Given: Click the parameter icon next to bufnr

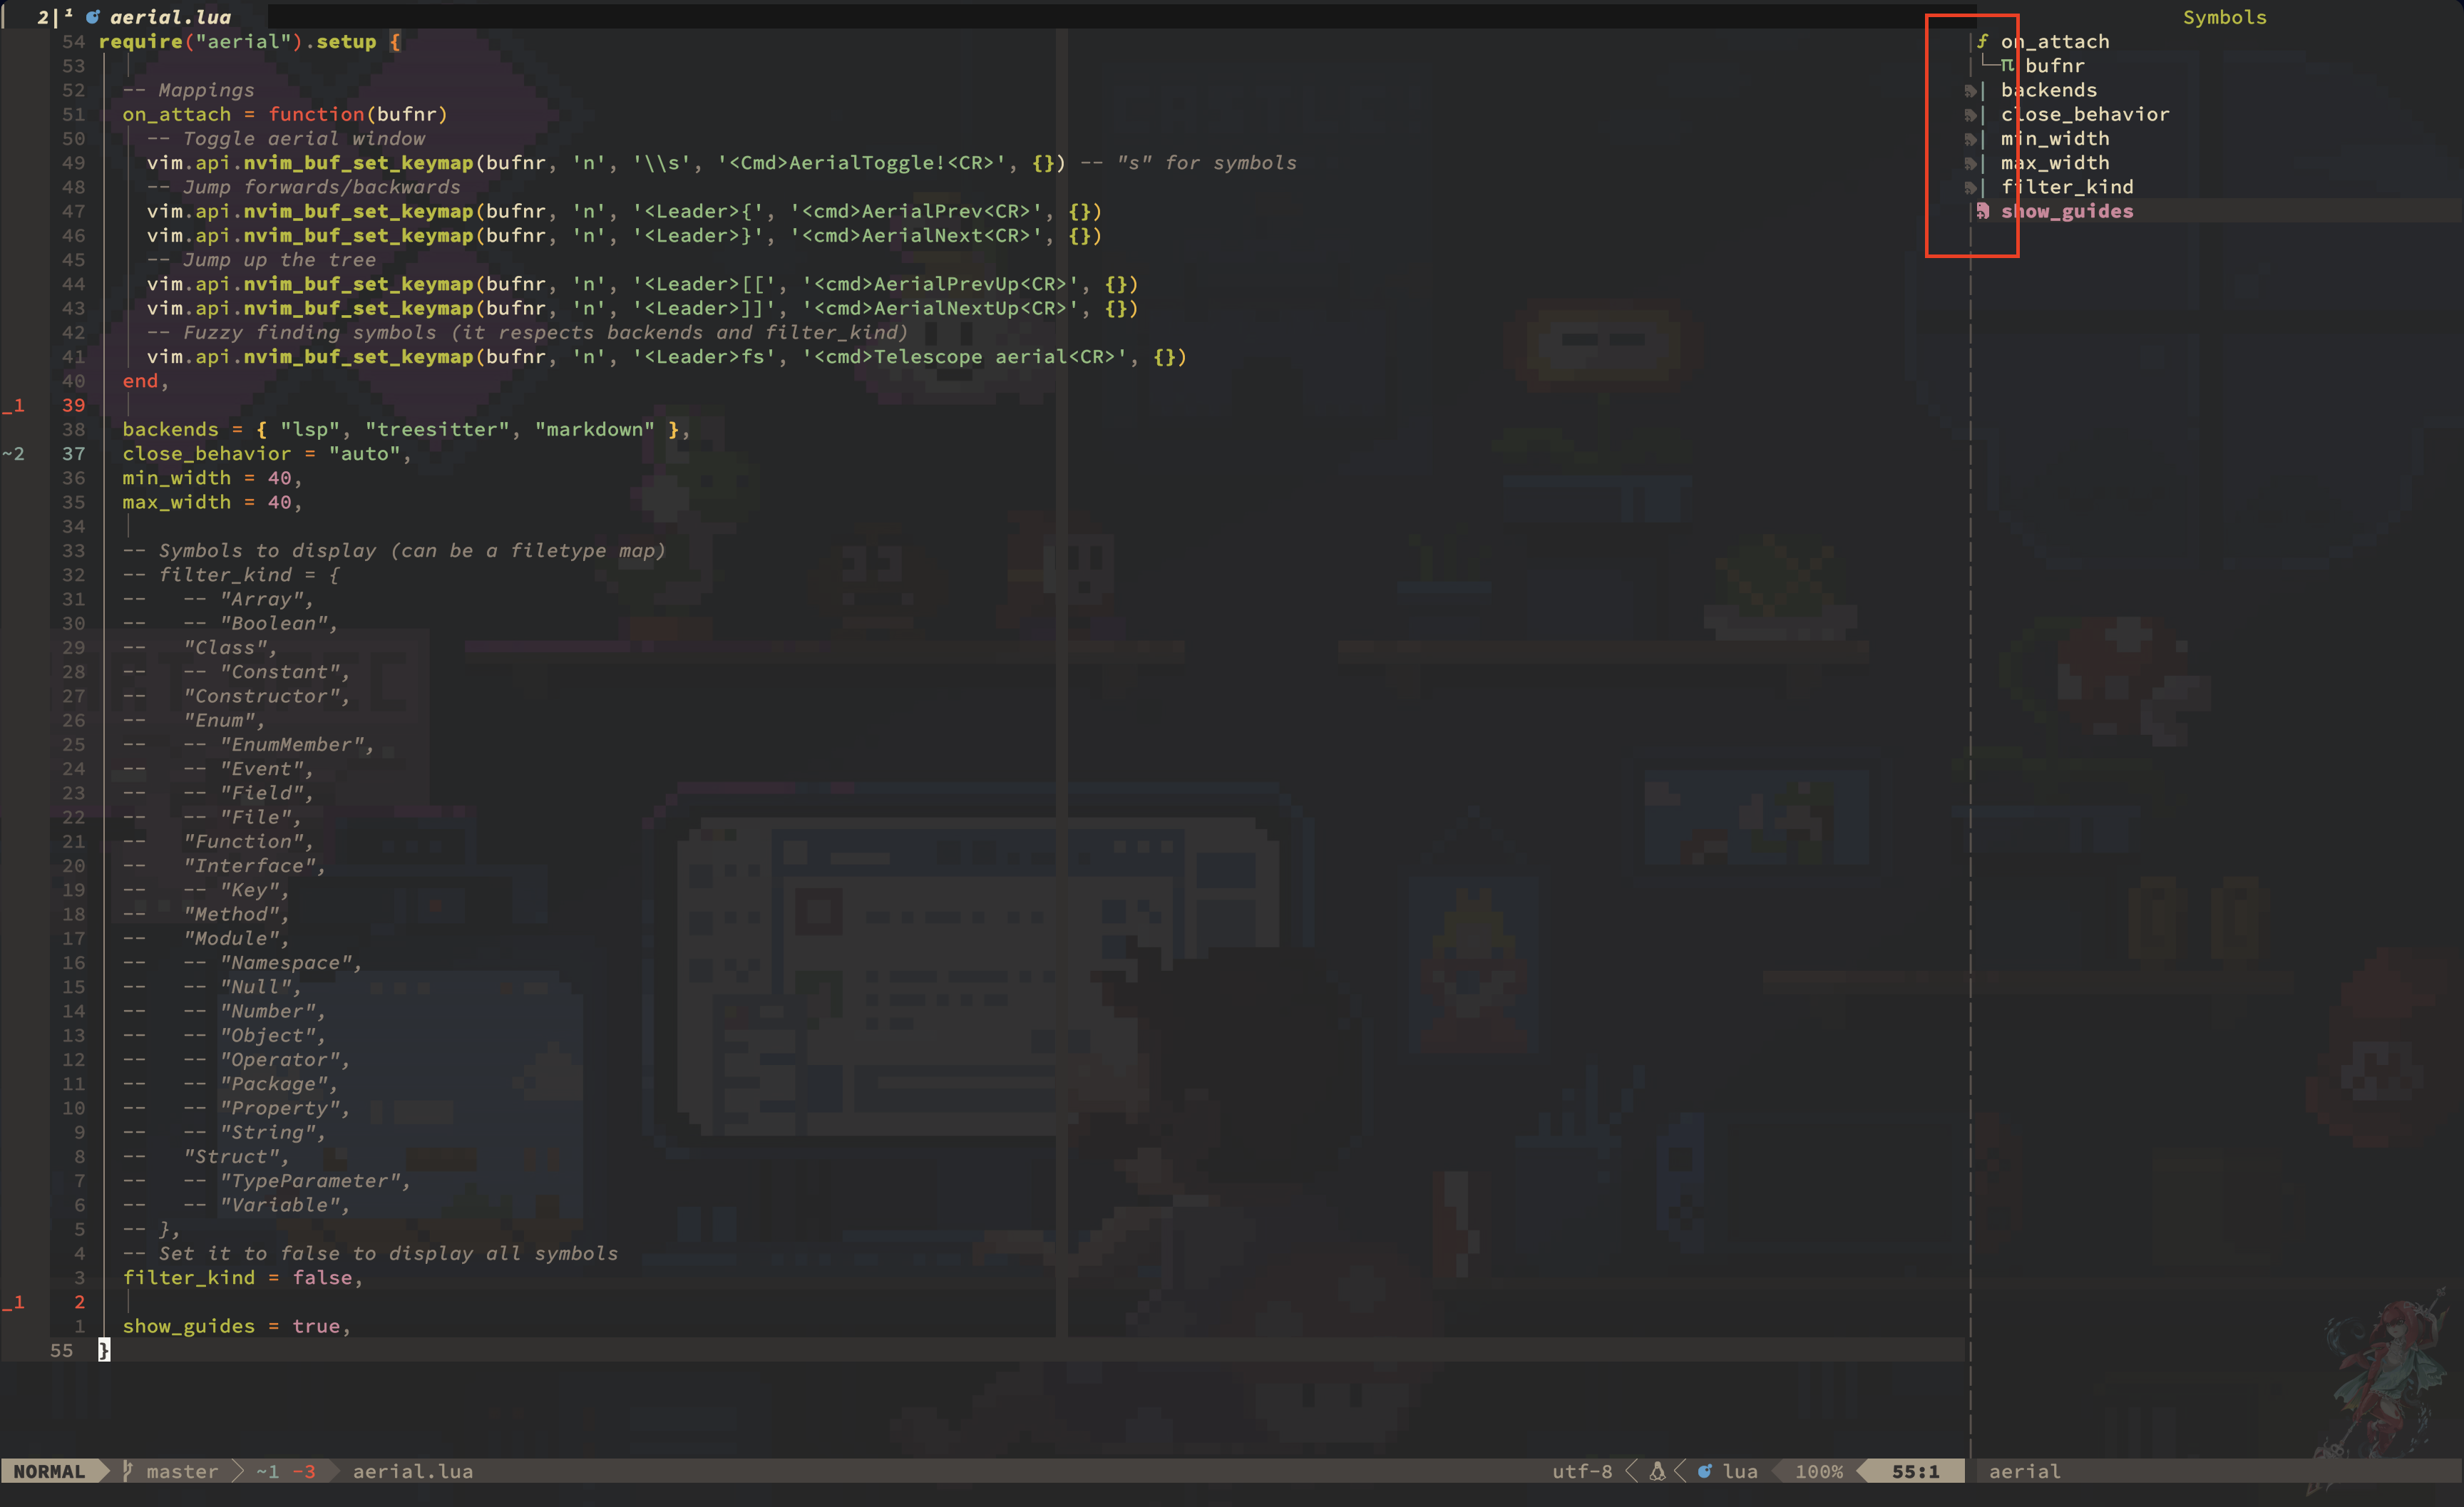Looking at the screenshot, I should [x=2008, y=65].
